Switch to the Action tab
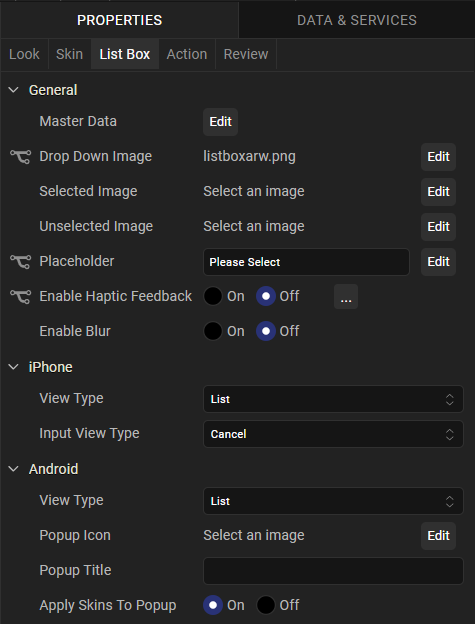 click(187, 54)
